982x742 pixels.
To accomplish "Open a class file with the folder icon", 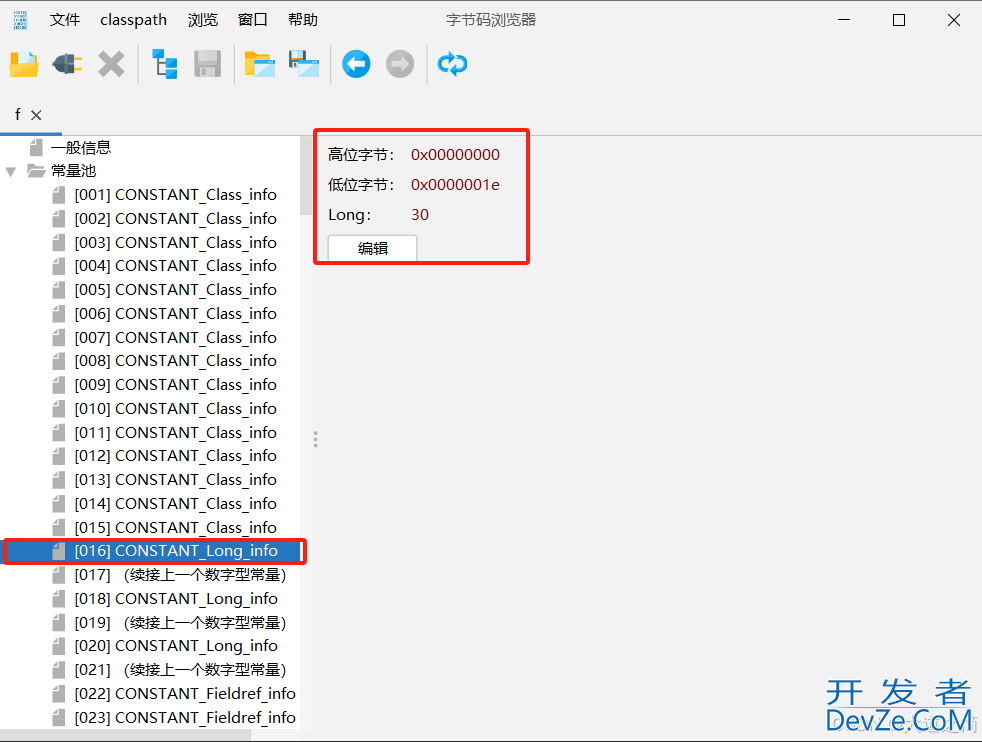I will point(24,64).
